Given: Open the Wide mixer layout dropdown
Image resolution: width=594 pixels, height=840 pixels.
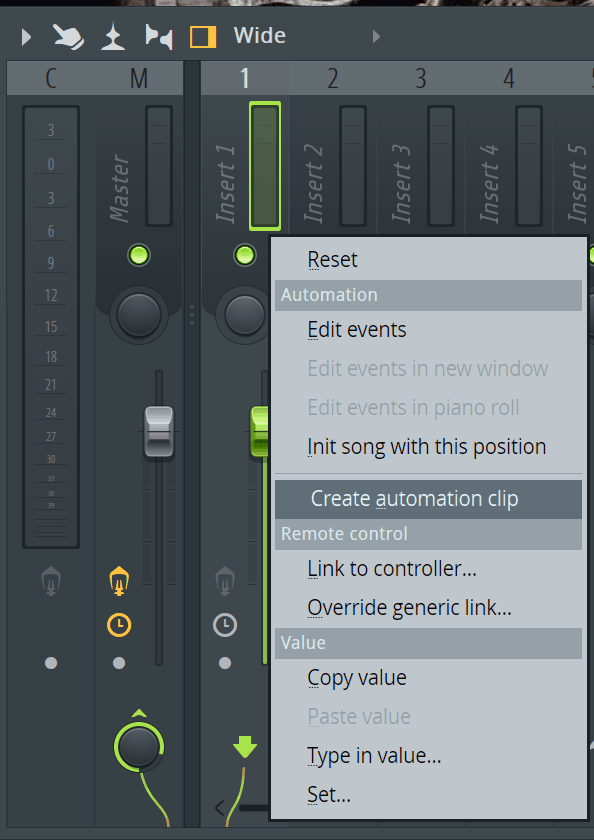Looking at the screenshot, I should [260, 36].
